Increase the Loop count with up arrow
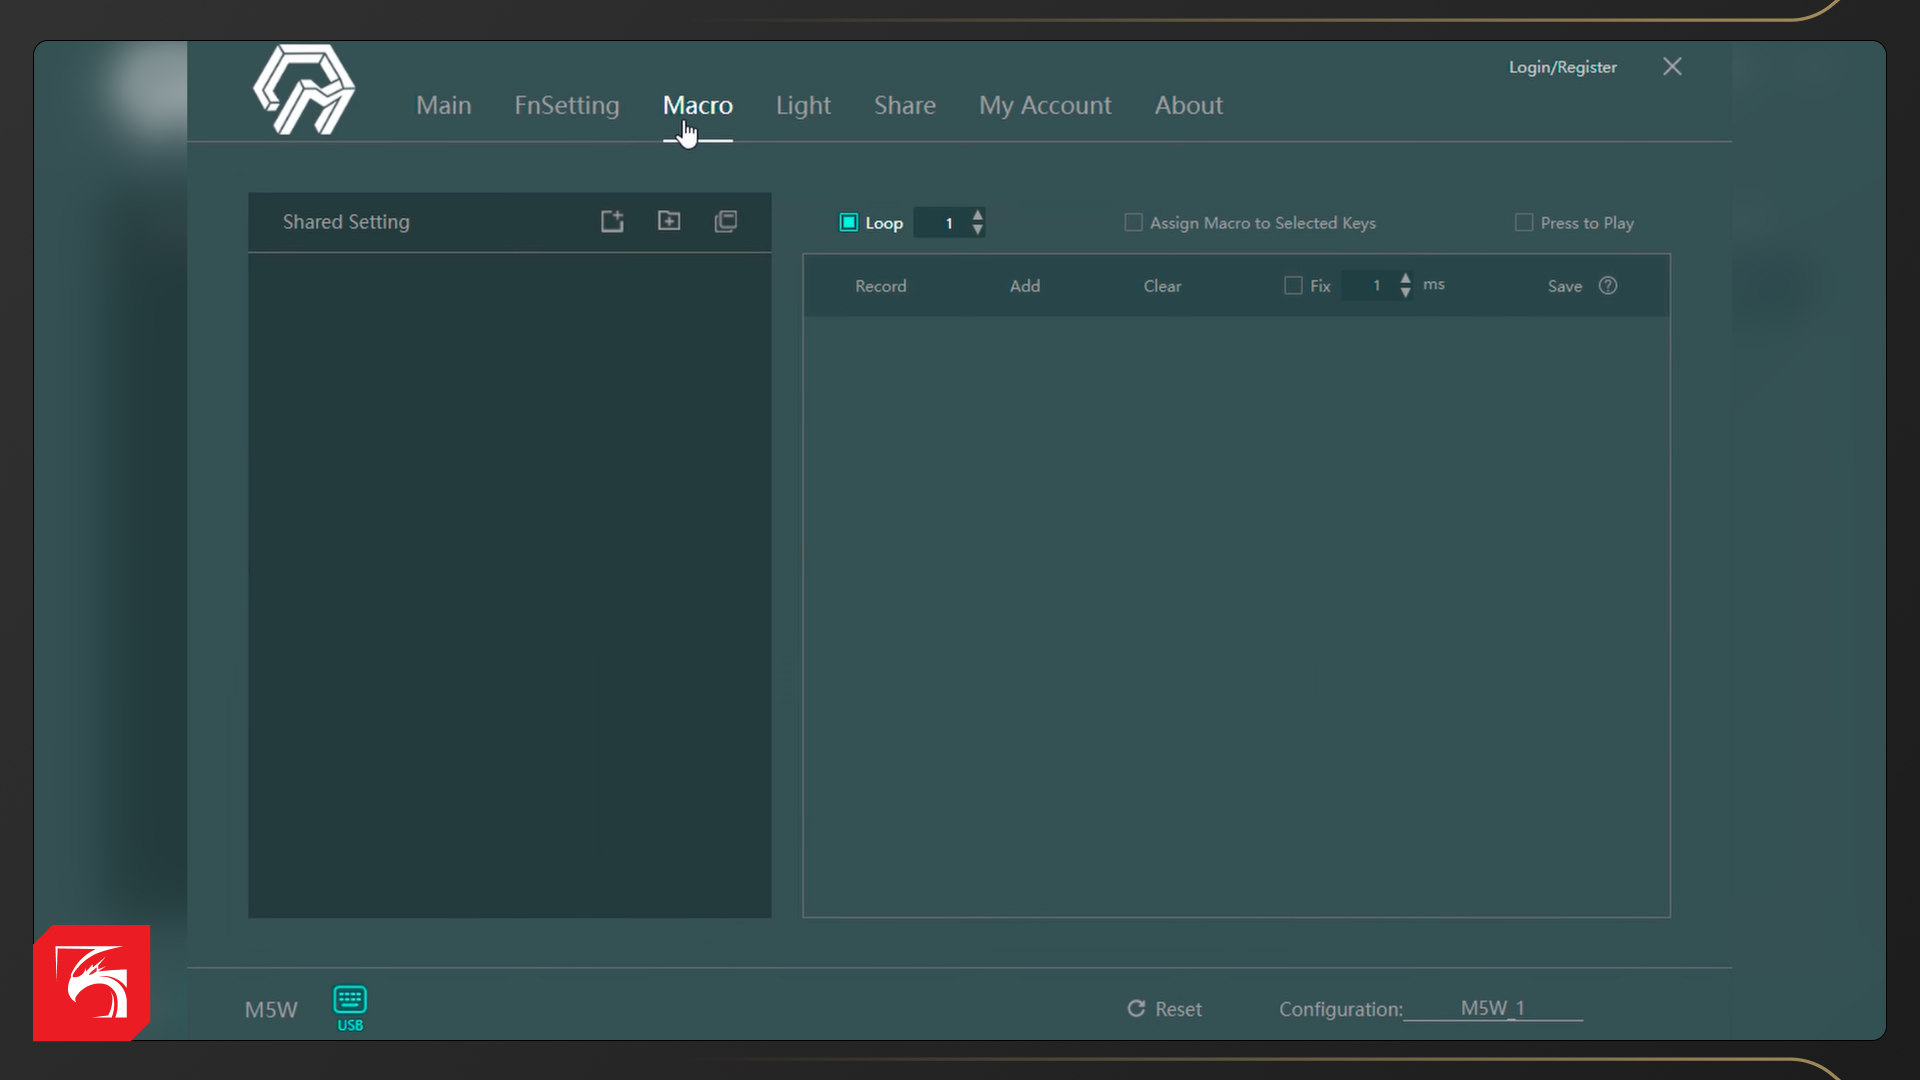 [x=977, y=215]
